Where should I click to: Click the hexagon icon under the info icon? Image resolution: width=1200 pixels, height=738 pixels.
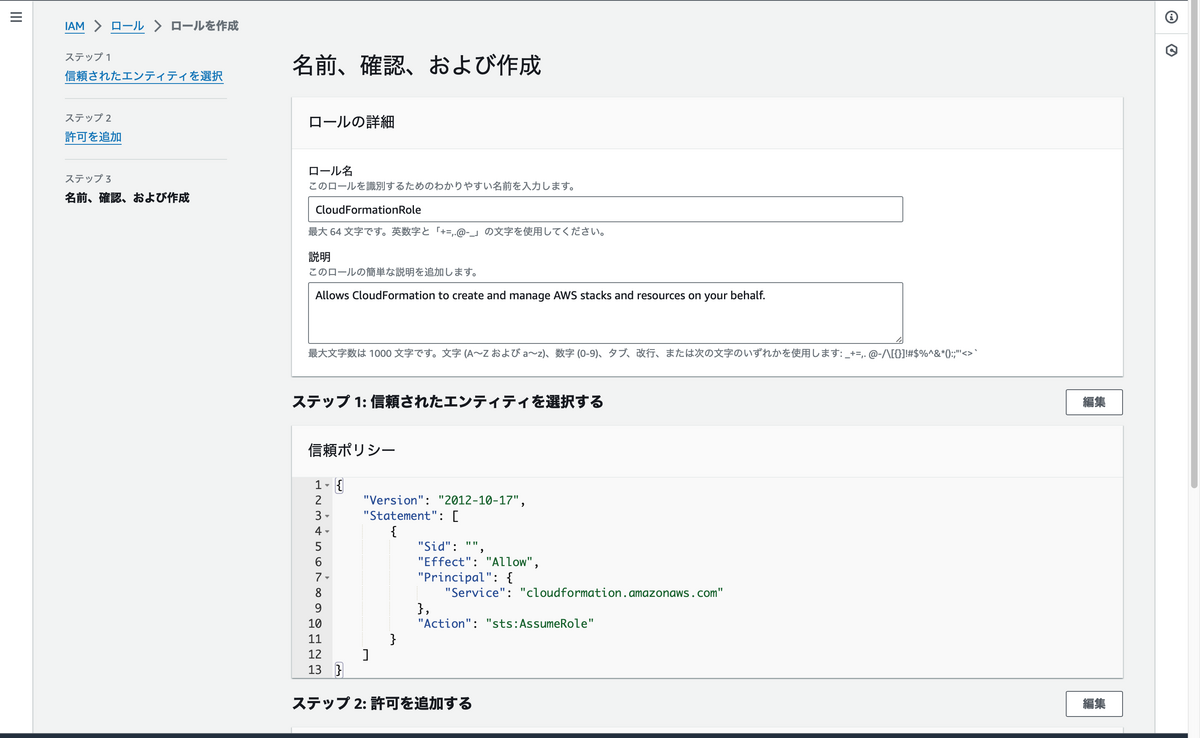pos(1171,50)
